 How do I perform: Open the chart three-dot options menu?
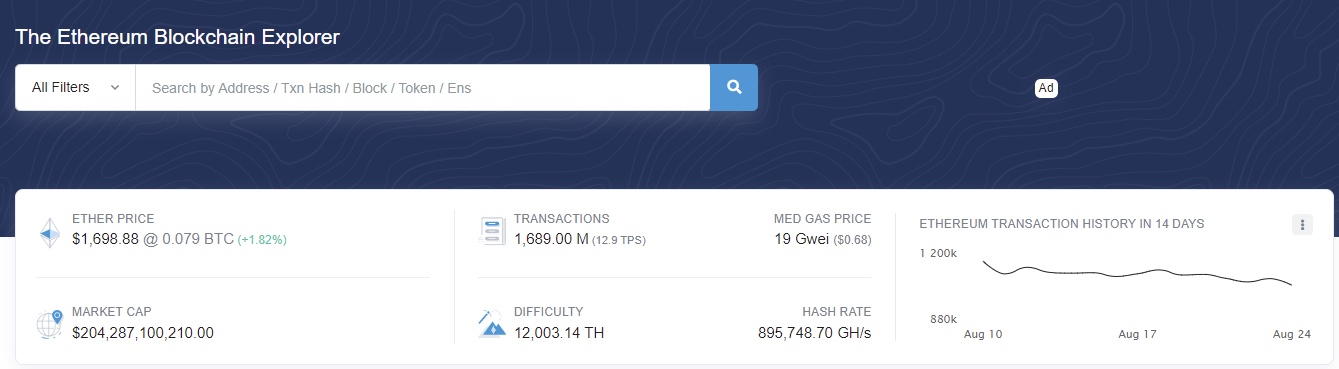1302,225
